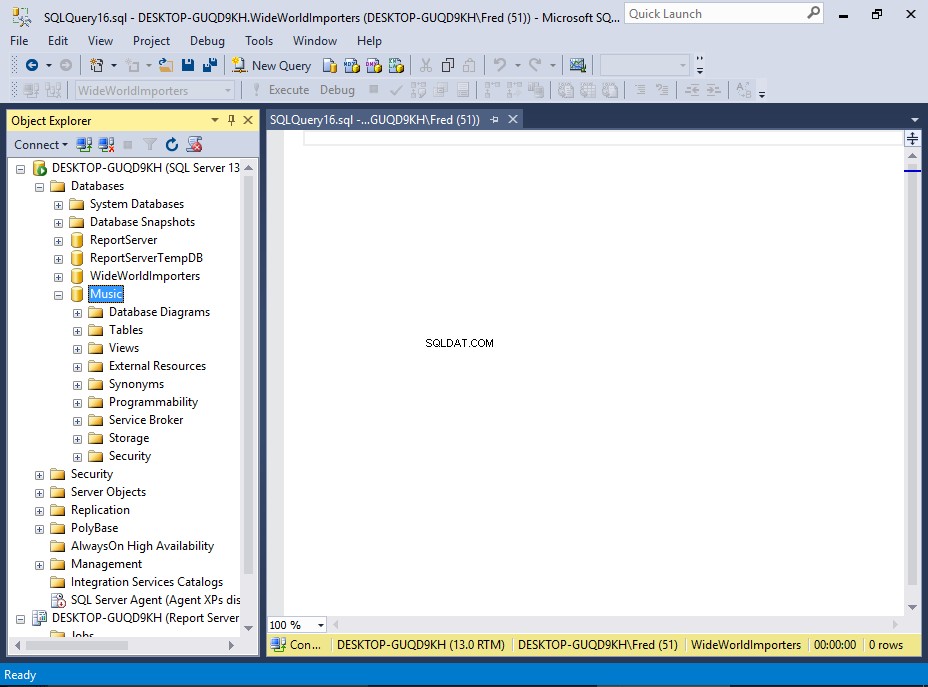Collapse the Music database node
Screen dimensions: 928x687
[58, 295]
